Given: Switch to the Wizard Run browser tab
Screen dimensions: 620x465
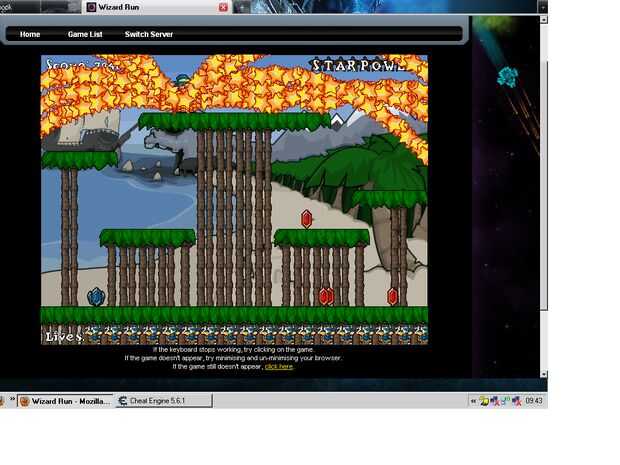Looking at the screenshot, I should coord(157,7).
